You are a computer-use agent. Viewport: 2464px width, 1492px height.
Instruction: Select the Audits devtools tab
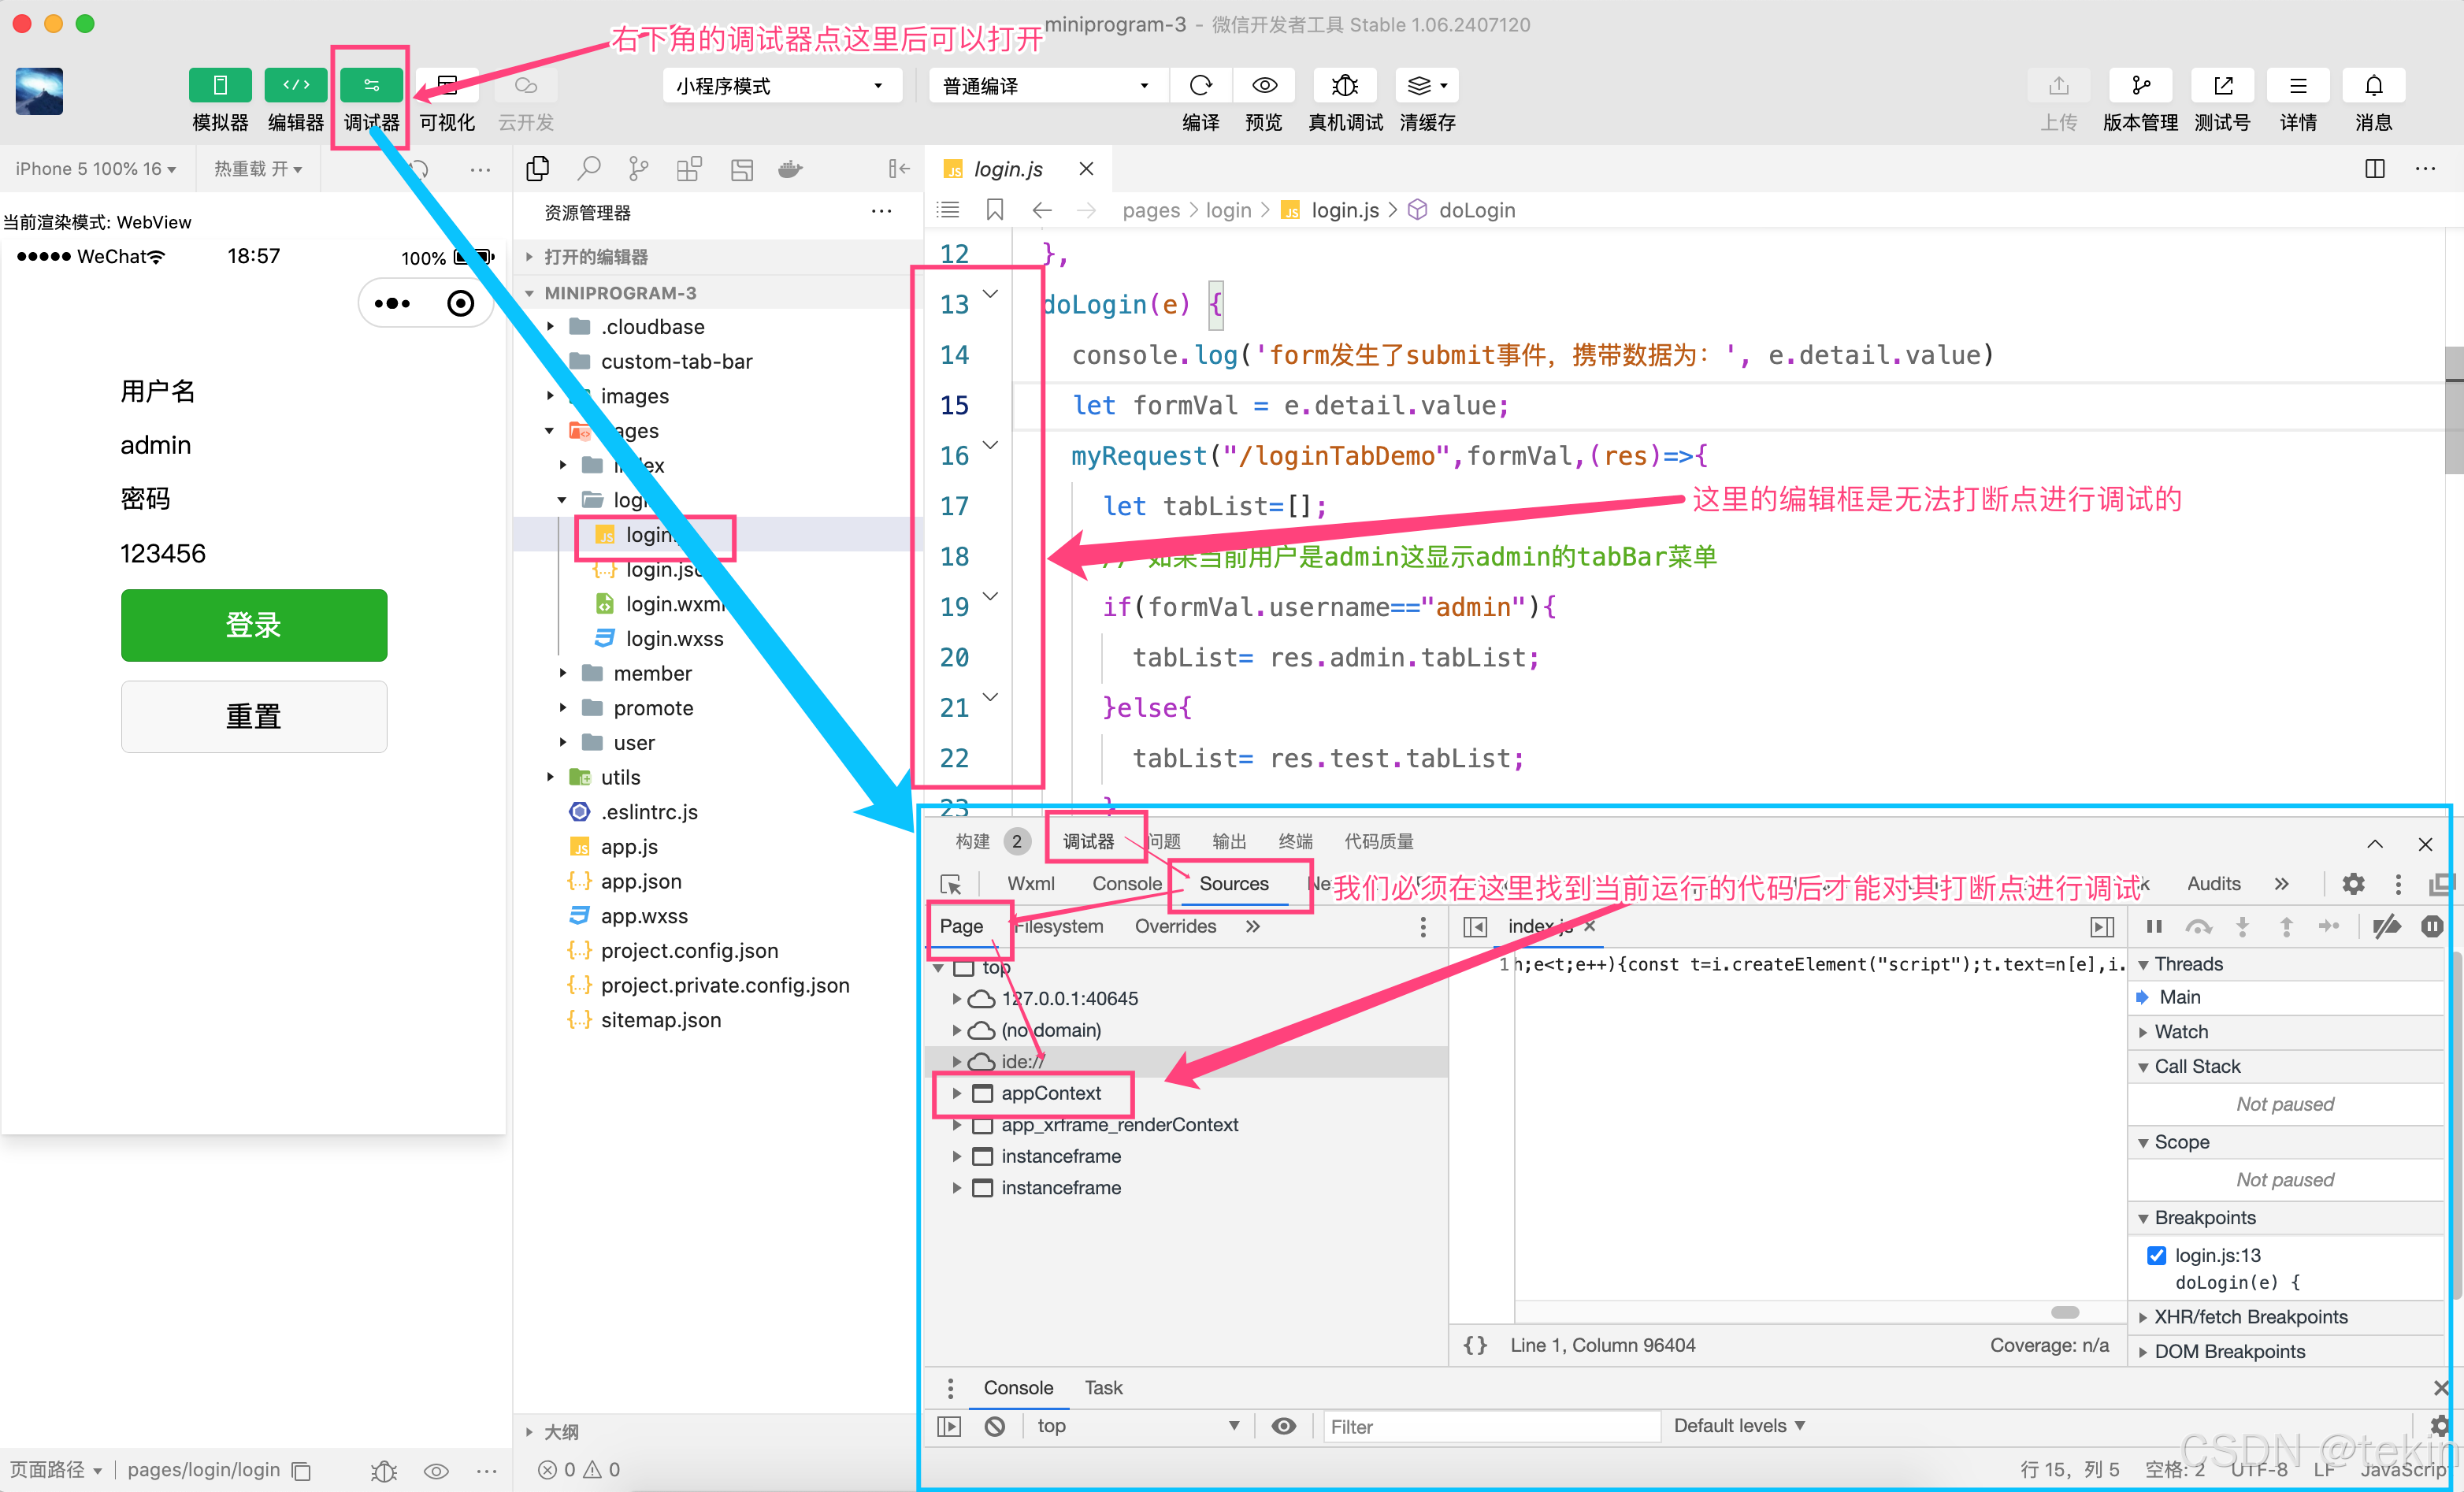(x=2214, y=883)
